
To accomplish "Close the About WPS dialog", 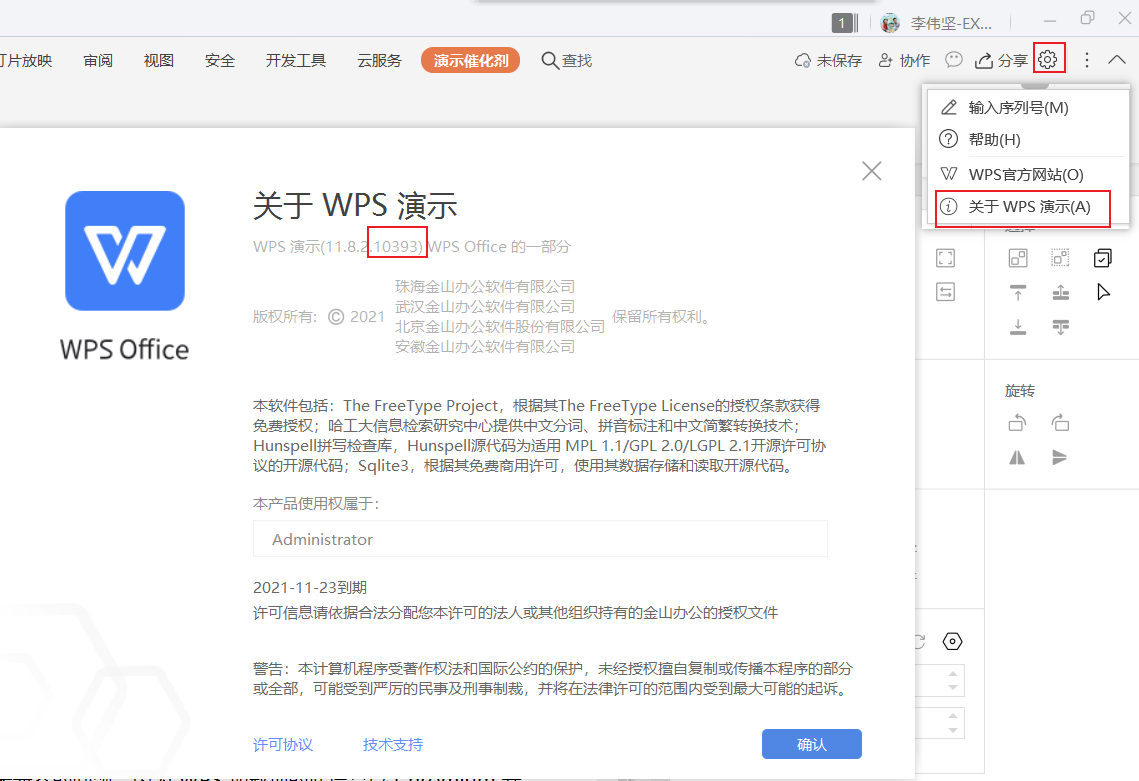I will 872,171.
